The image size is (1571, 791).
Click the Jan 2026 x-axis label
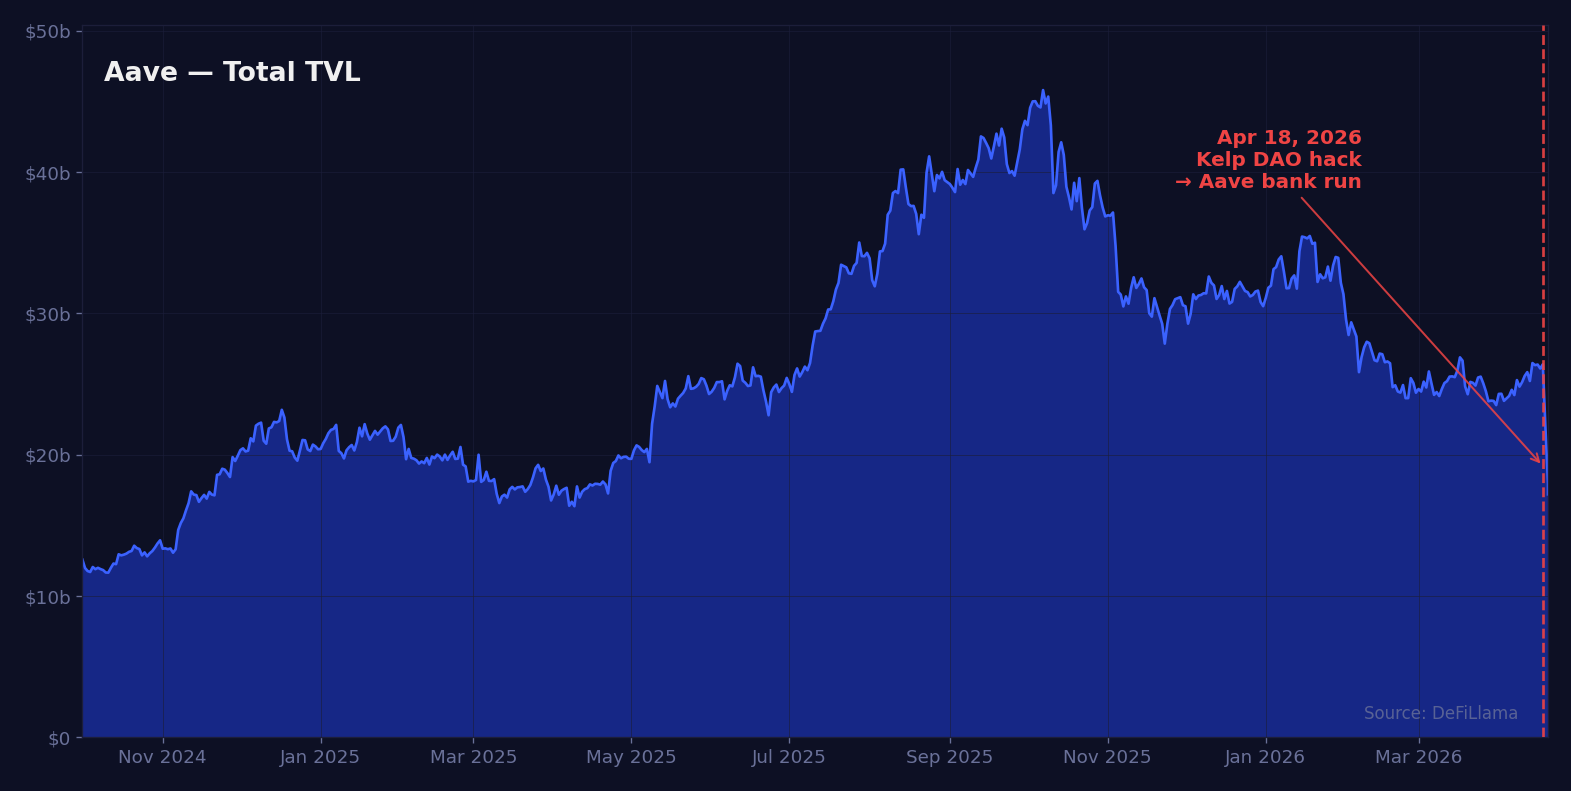(1265, 758)
